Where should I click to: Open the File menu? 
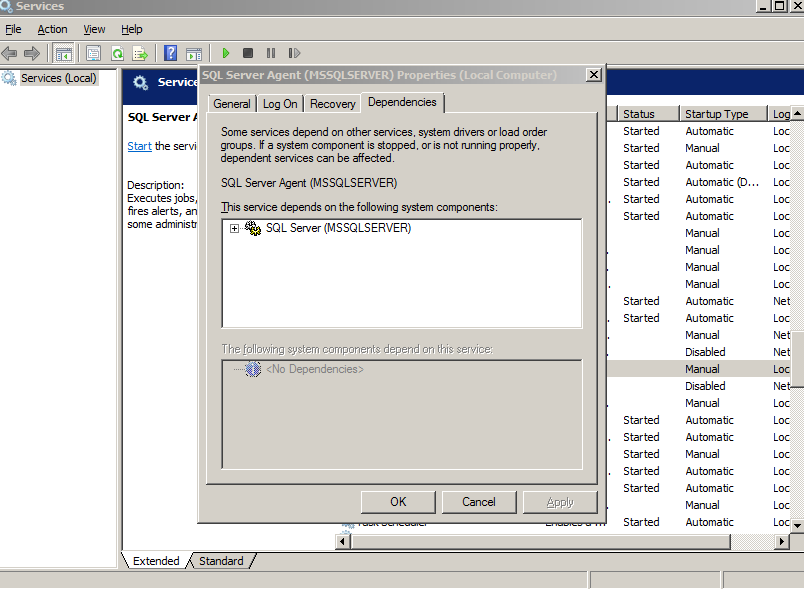13,29
